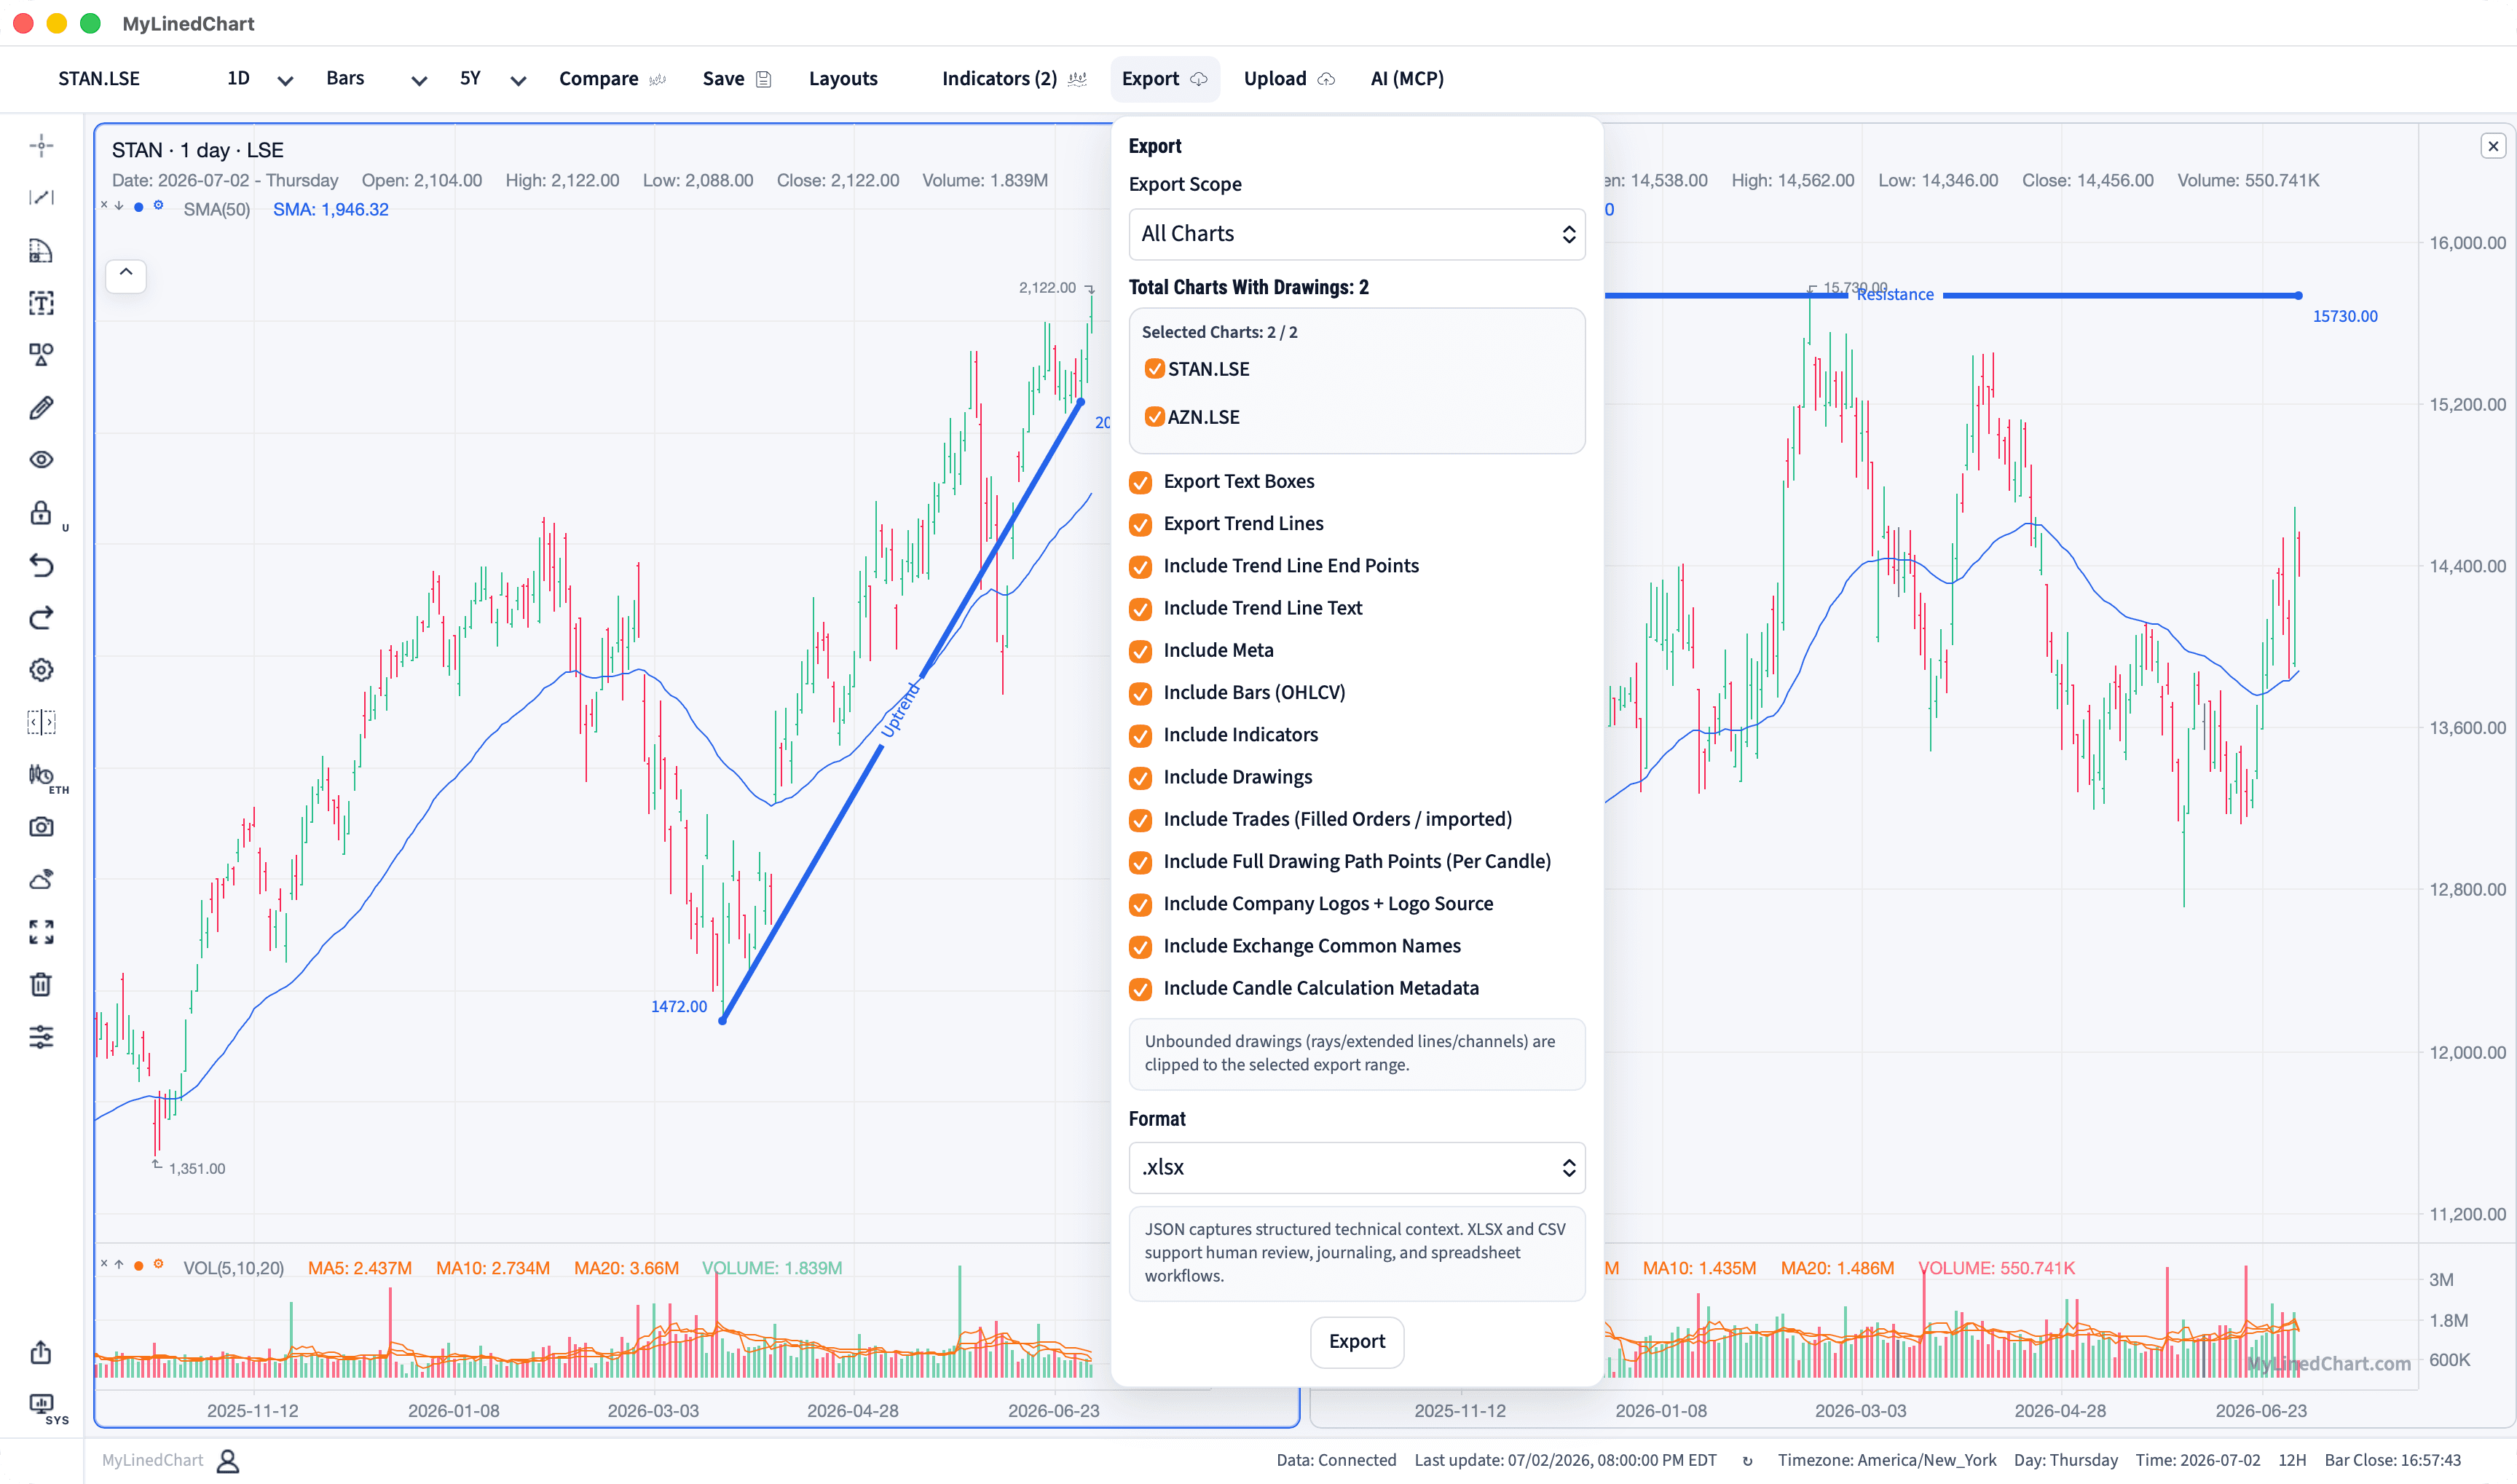Open the AI (MCP) menu

point(1407,79)
